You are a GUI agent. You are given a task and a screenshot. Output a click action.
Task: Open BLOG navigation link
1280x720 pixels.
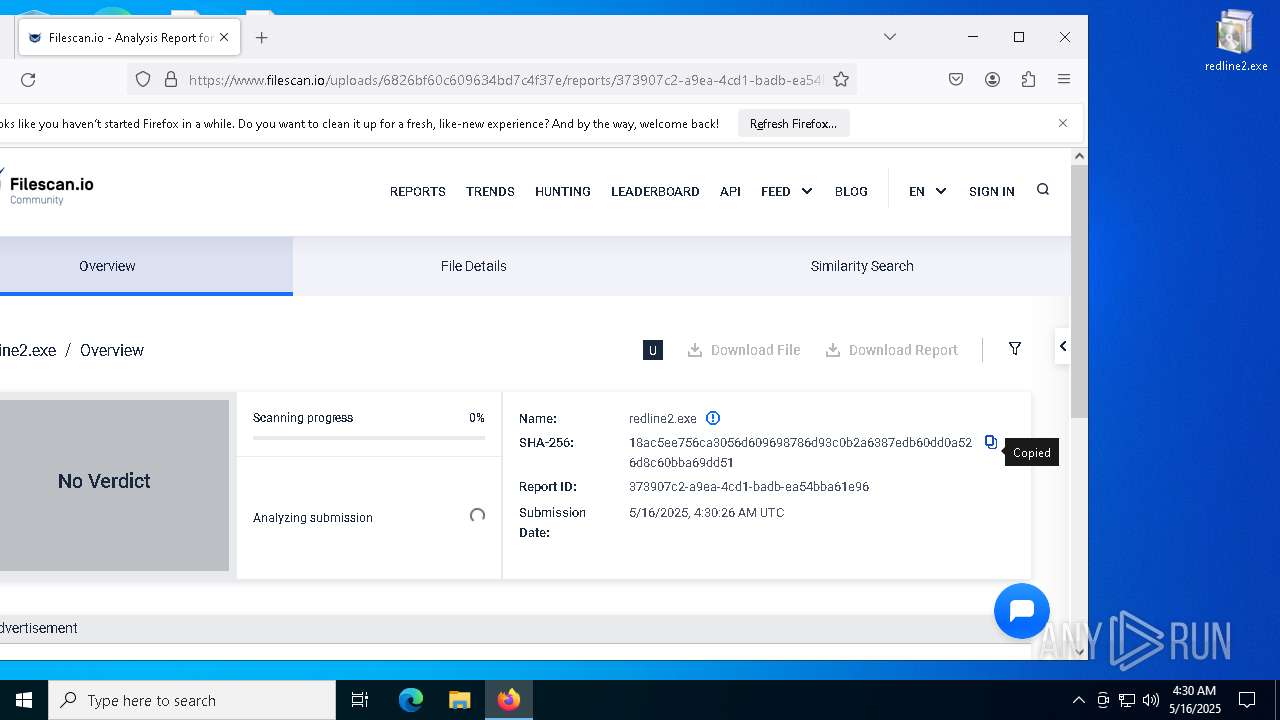pyautogui.click(x=851, y=191)
